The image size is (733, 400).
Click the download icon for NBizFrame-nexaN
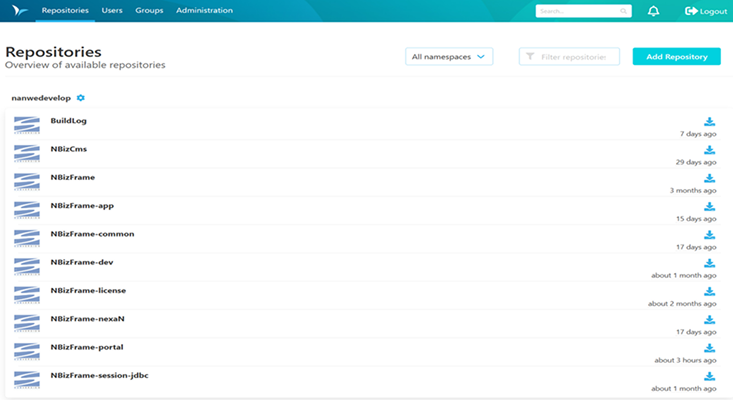click(x=710, y=320)
